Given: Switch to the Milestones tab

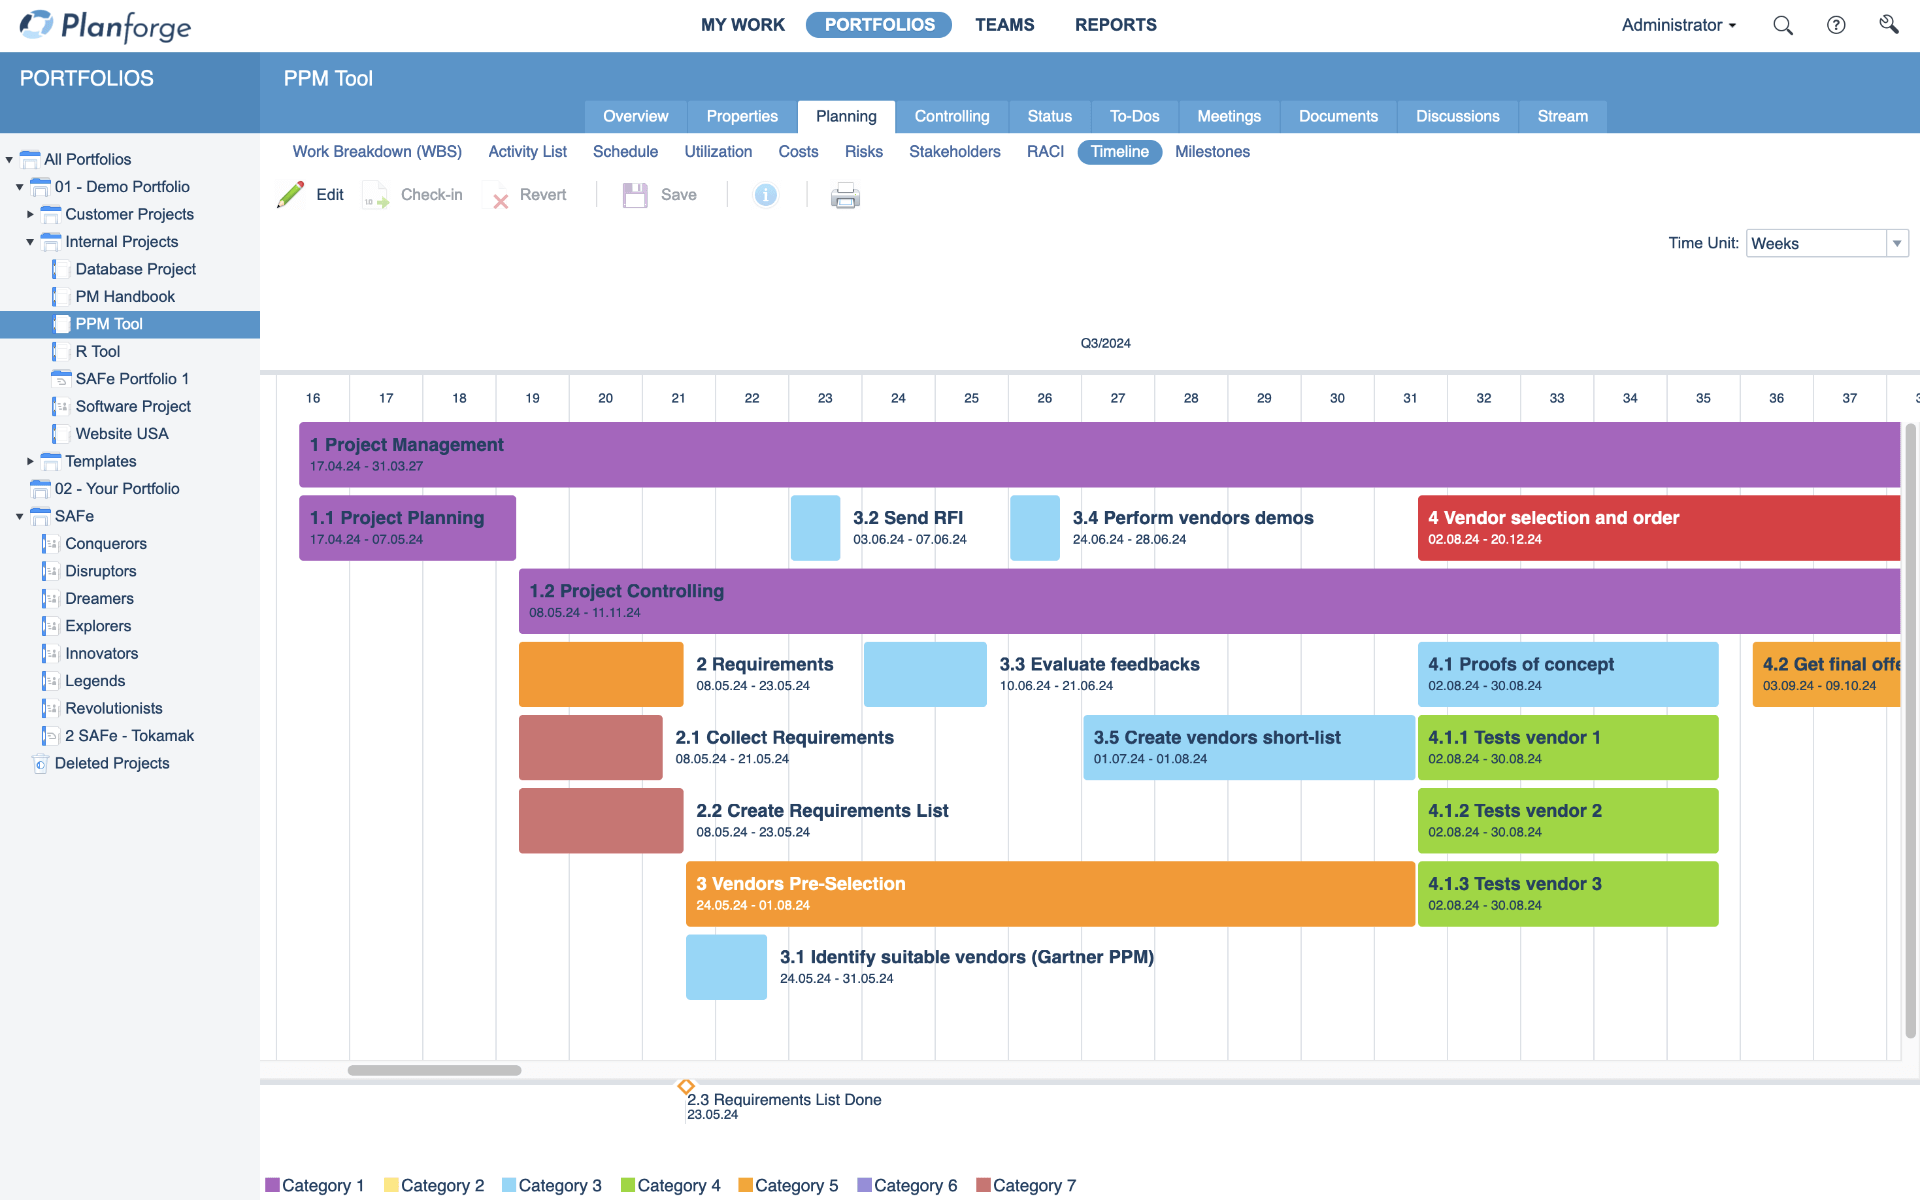Looking at the screenshot, I should [x=1211, y=152].
